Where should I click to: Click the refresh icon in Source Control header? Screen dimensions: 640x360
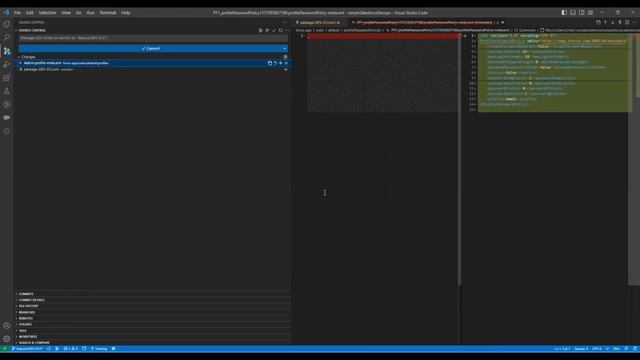281,30
